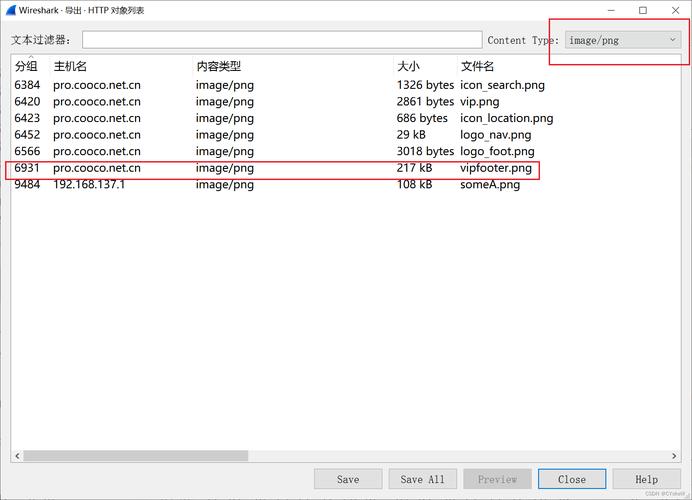The width and height of the screenshot is (692, 500).
Task: Click the scrollbar left arrow
Action: click(17, 456)
